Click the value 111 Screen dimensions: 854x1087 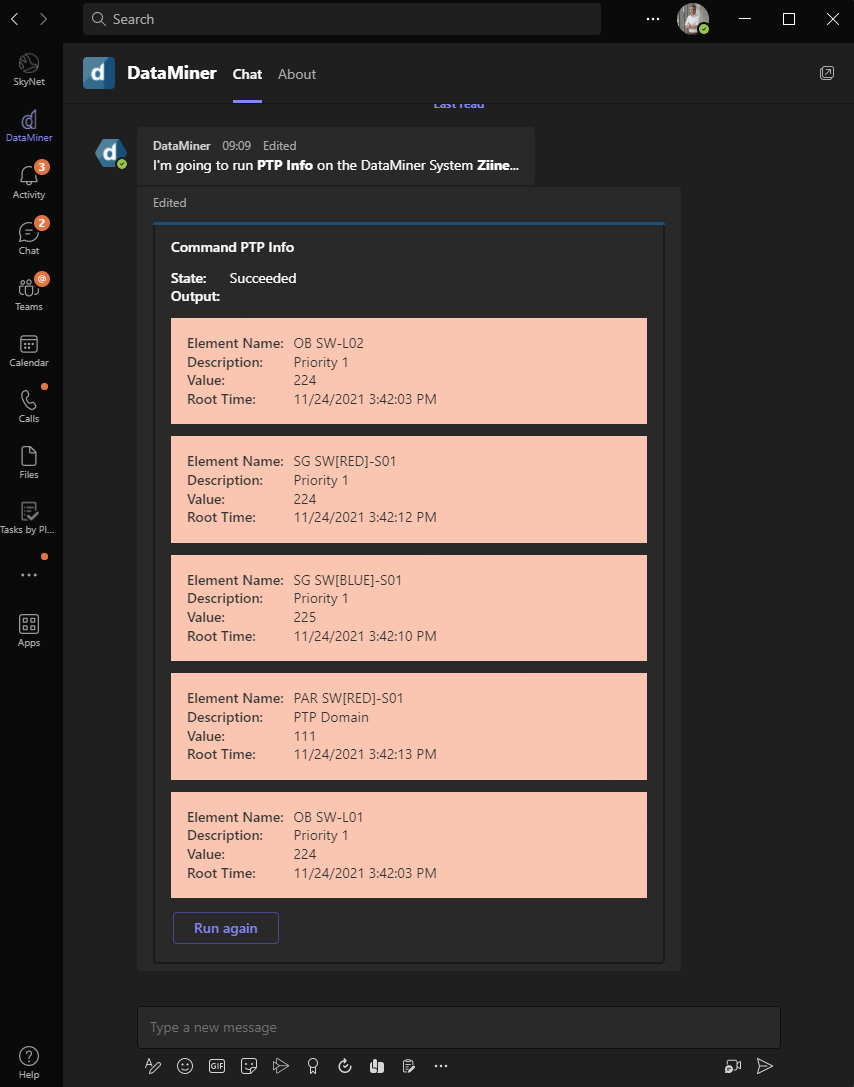coord(304,736)
